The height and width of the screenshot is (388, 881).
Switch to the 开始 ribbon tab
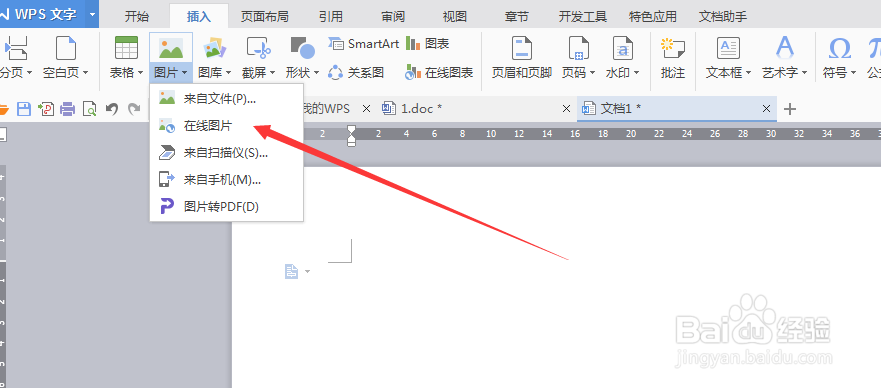coord(137,16)
